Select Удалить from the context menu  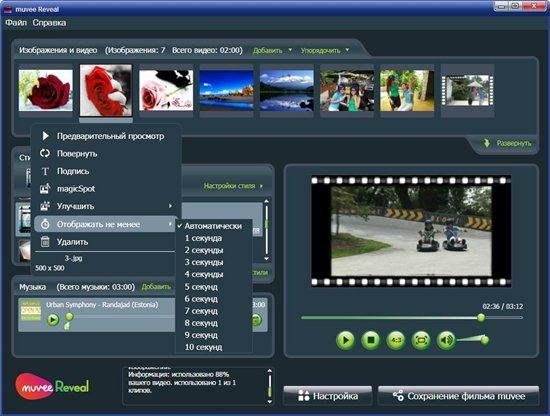point(73,242)
